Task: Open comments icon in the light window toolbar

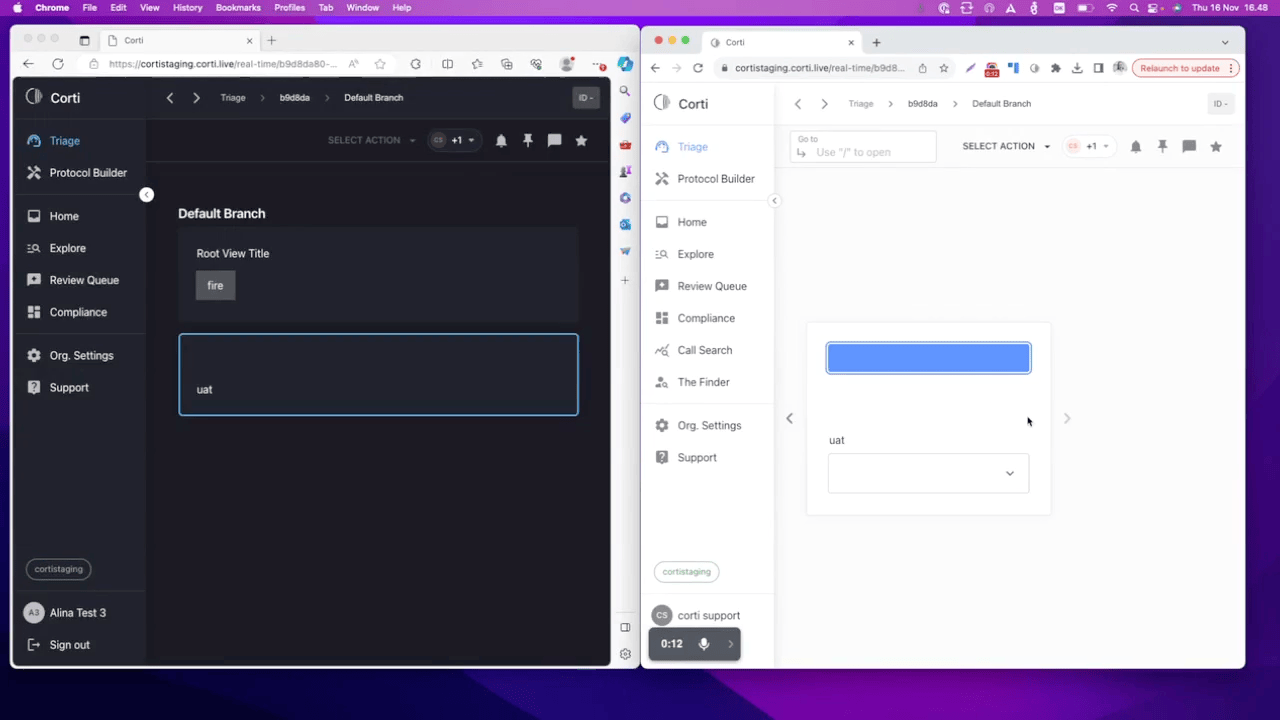Action: (x=1189, y=146)
